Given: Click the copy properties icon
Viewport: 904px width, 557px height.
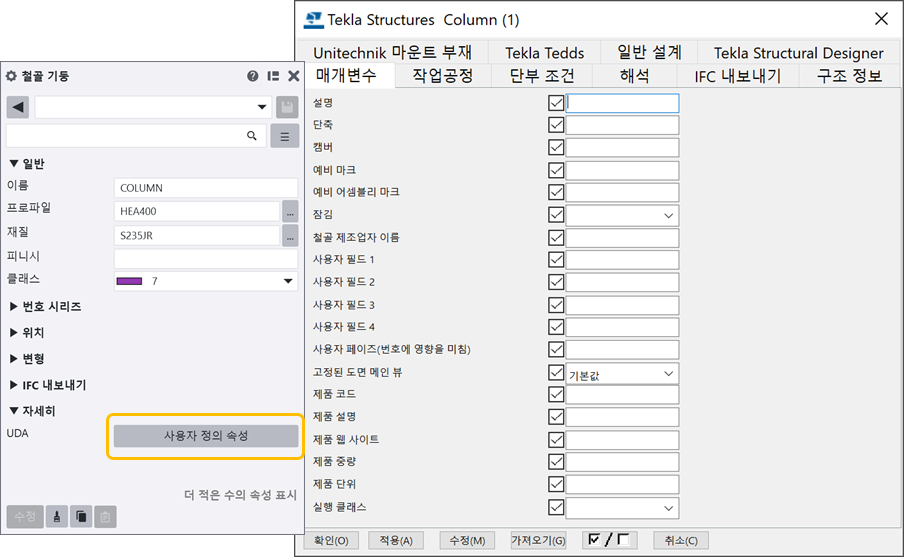Looking at the screenshot, I should pyautogui.click(x=81, y=516).
